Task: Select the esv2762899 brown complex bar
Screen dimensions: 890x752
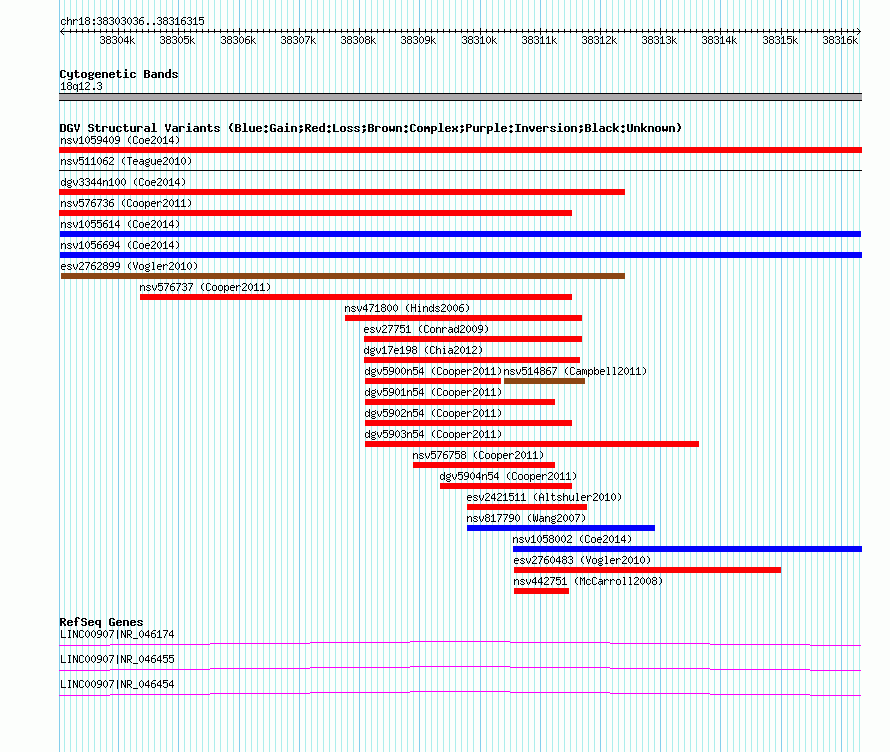Action: (343, 276)
